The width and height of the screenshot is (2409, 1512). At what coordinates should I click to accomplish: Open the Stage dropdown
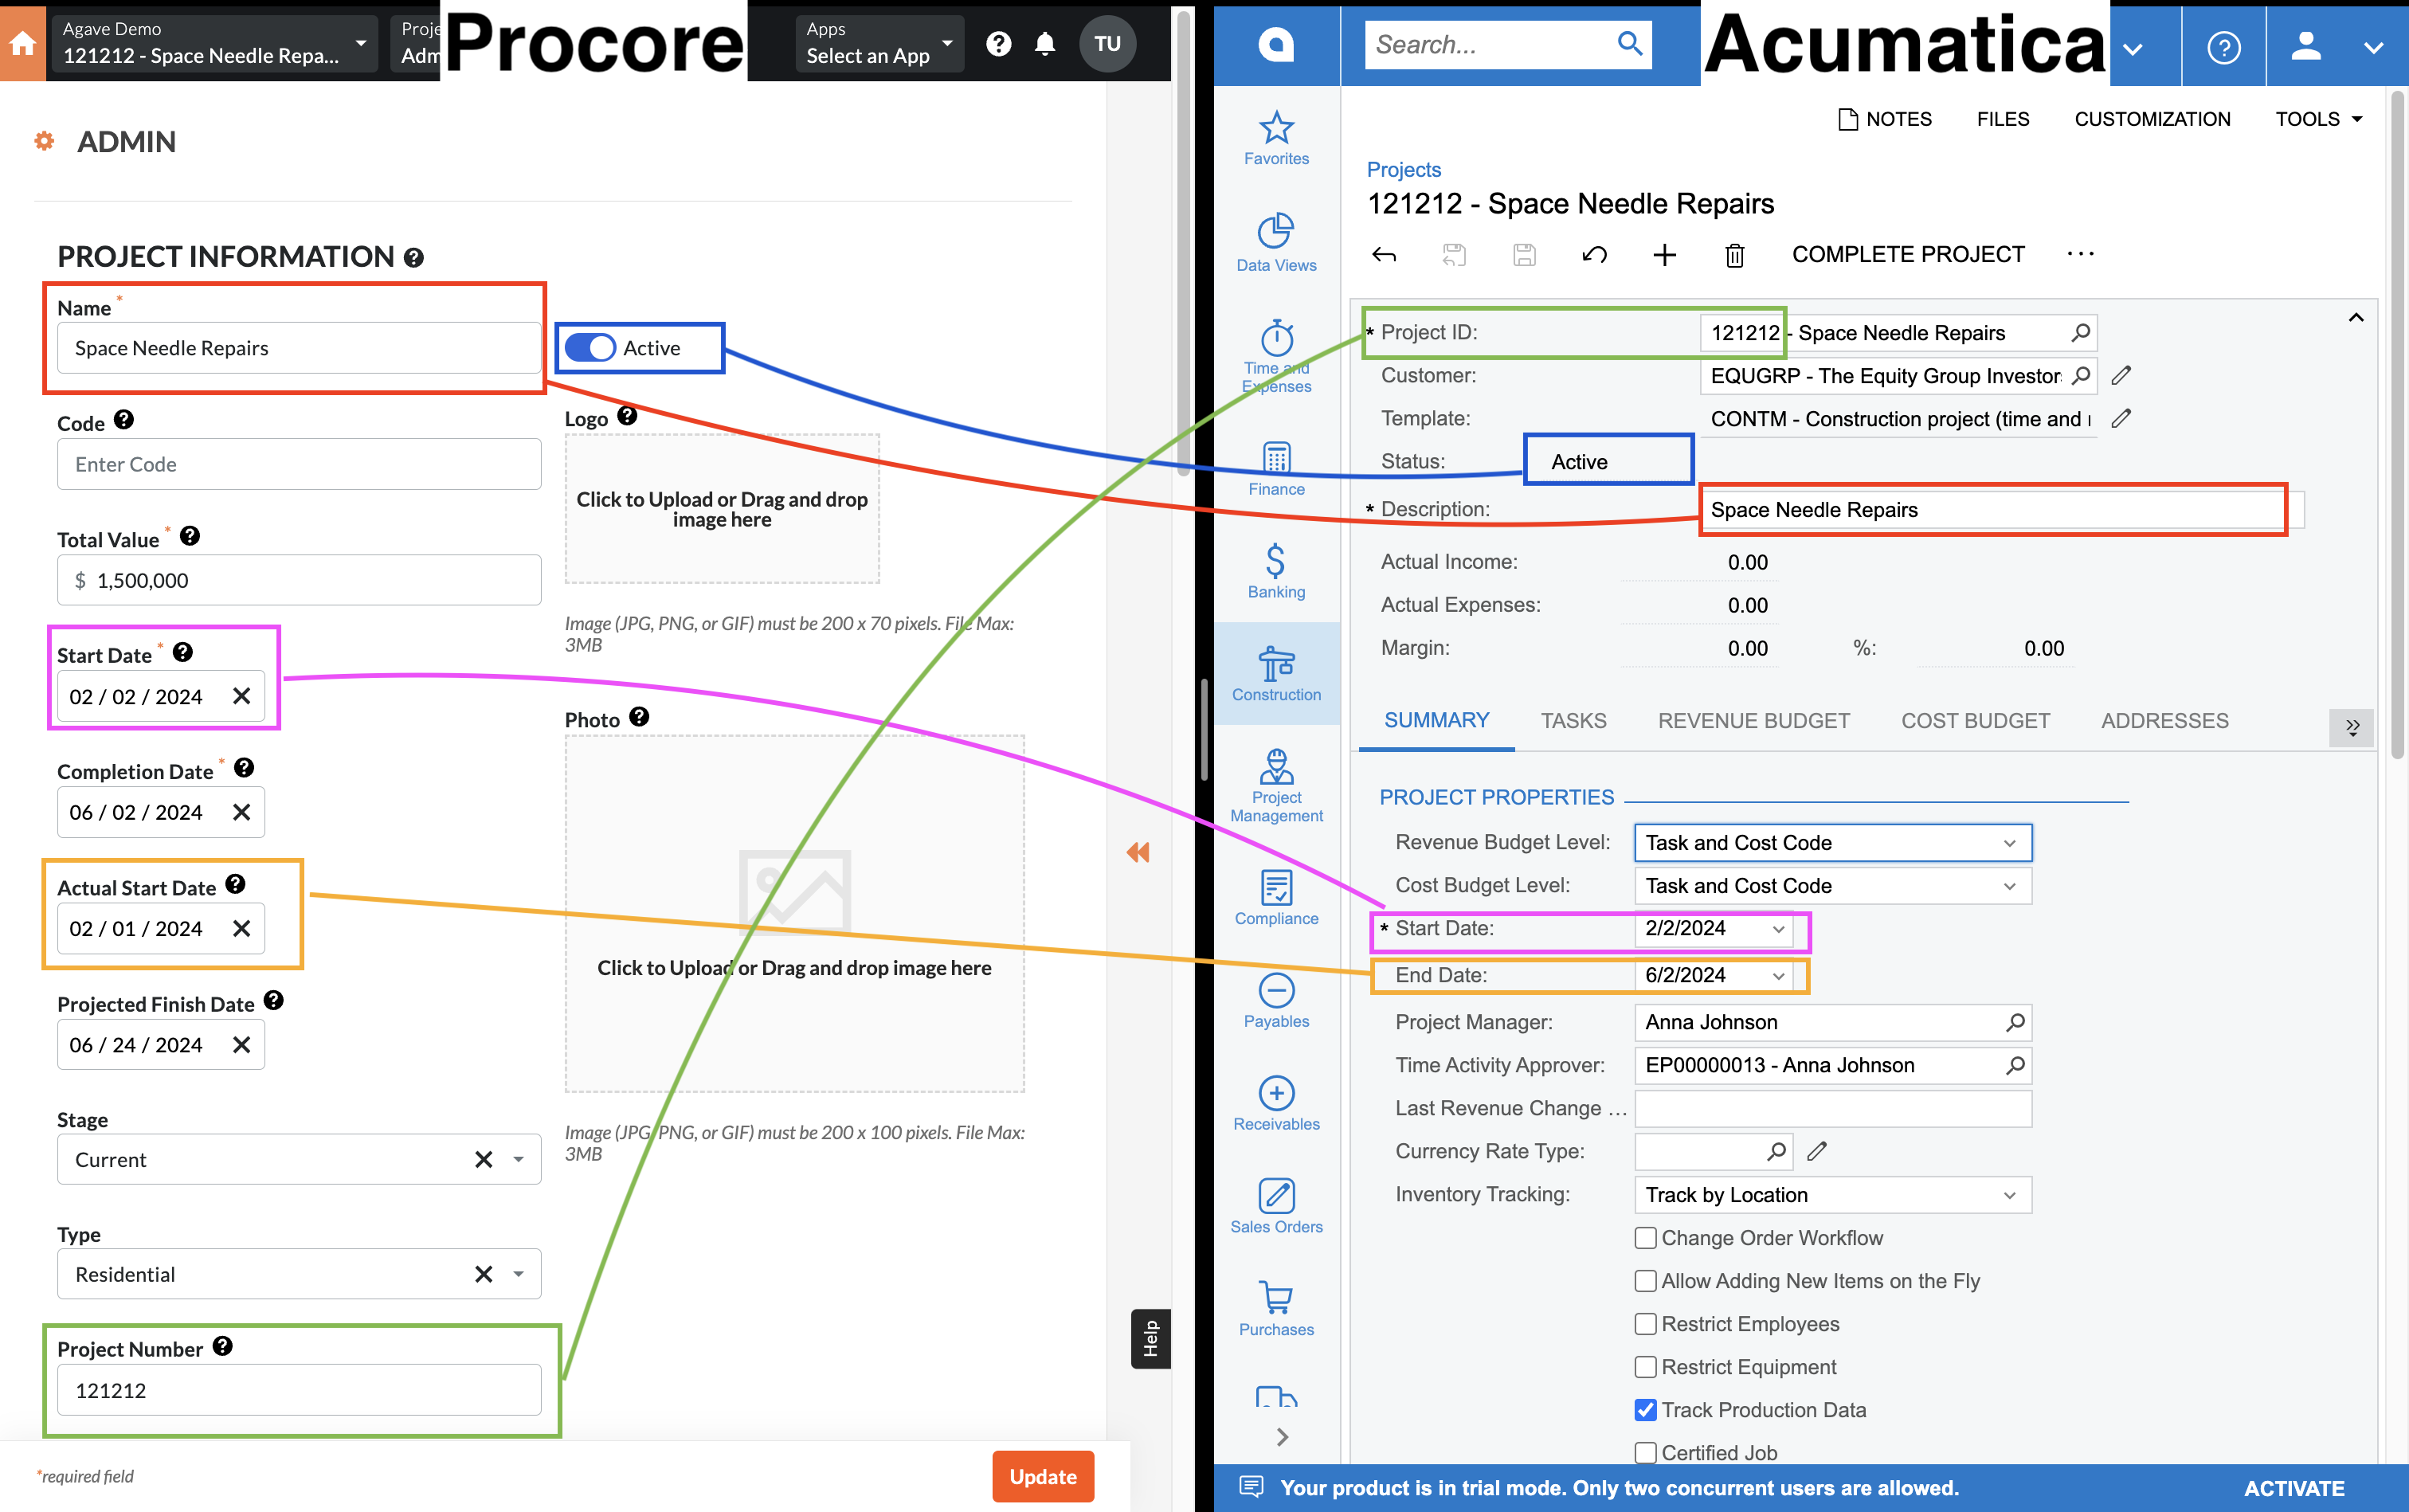point(518,1160)
